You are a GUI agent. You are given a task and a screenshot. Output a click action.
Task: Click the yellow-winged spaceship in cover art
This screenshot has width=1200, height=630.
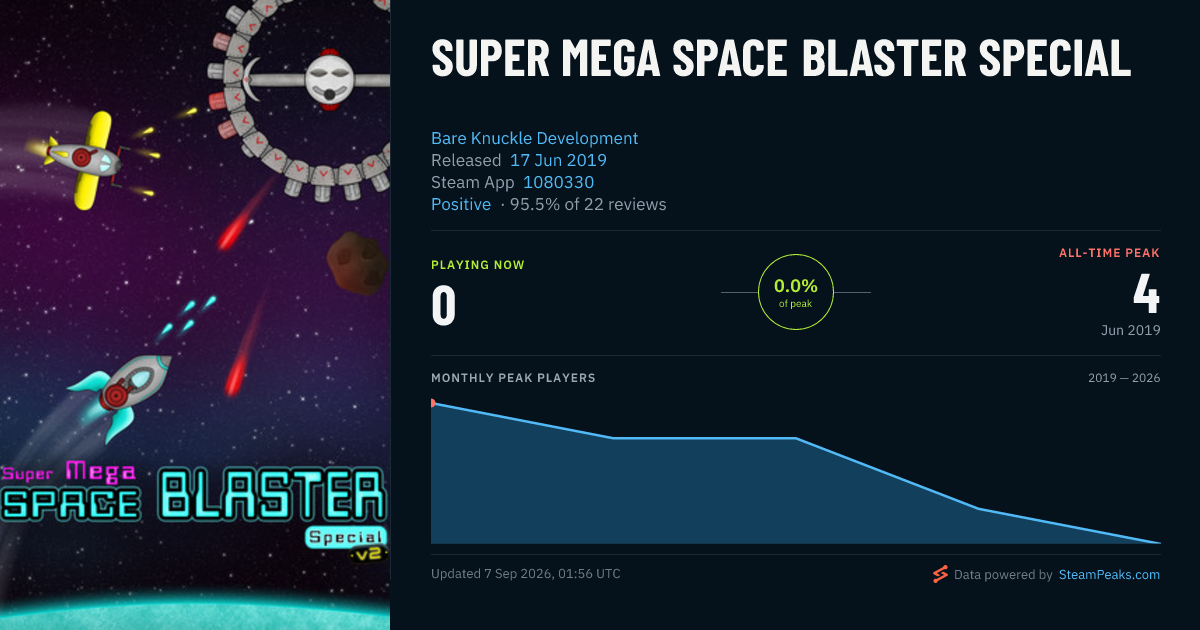(x=92, y=160)
